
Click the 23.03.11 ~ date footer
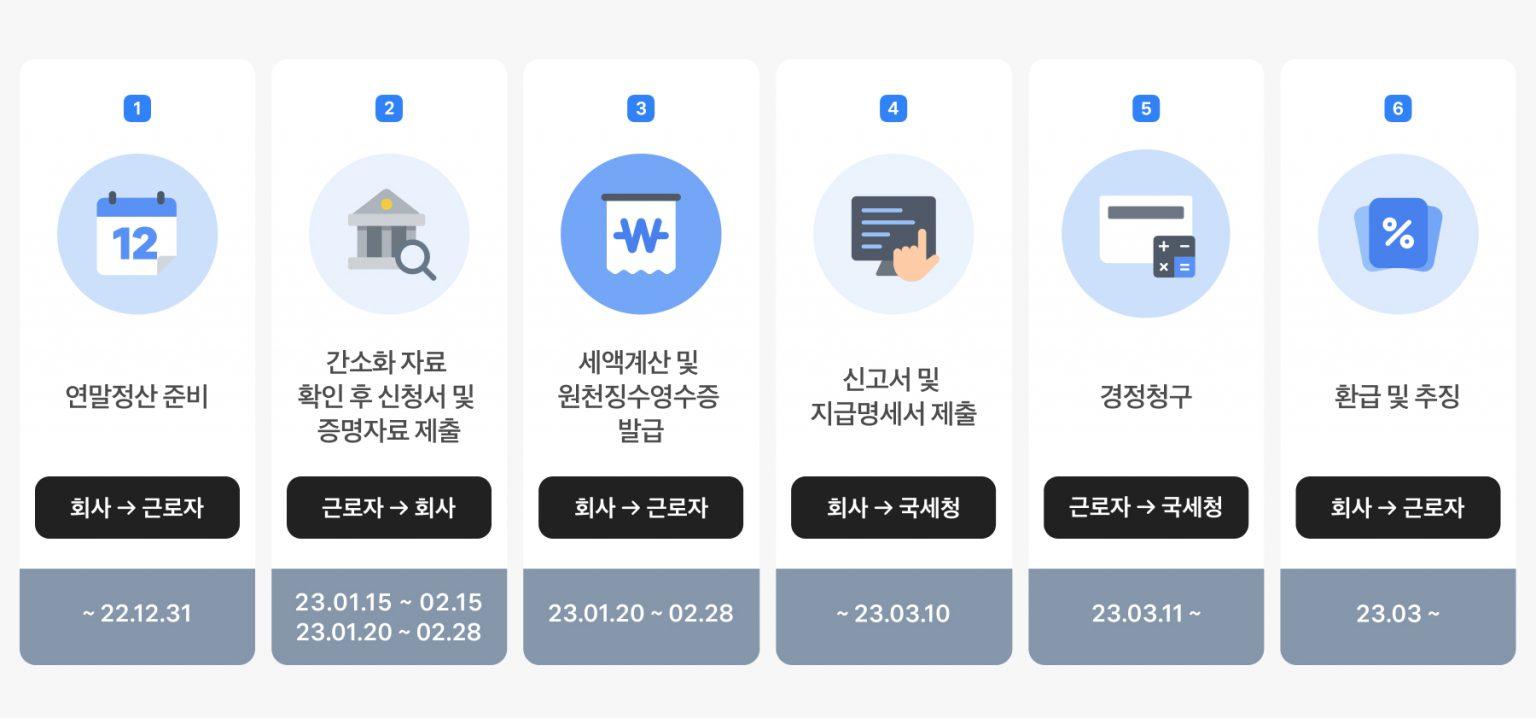coord(1146,613)
